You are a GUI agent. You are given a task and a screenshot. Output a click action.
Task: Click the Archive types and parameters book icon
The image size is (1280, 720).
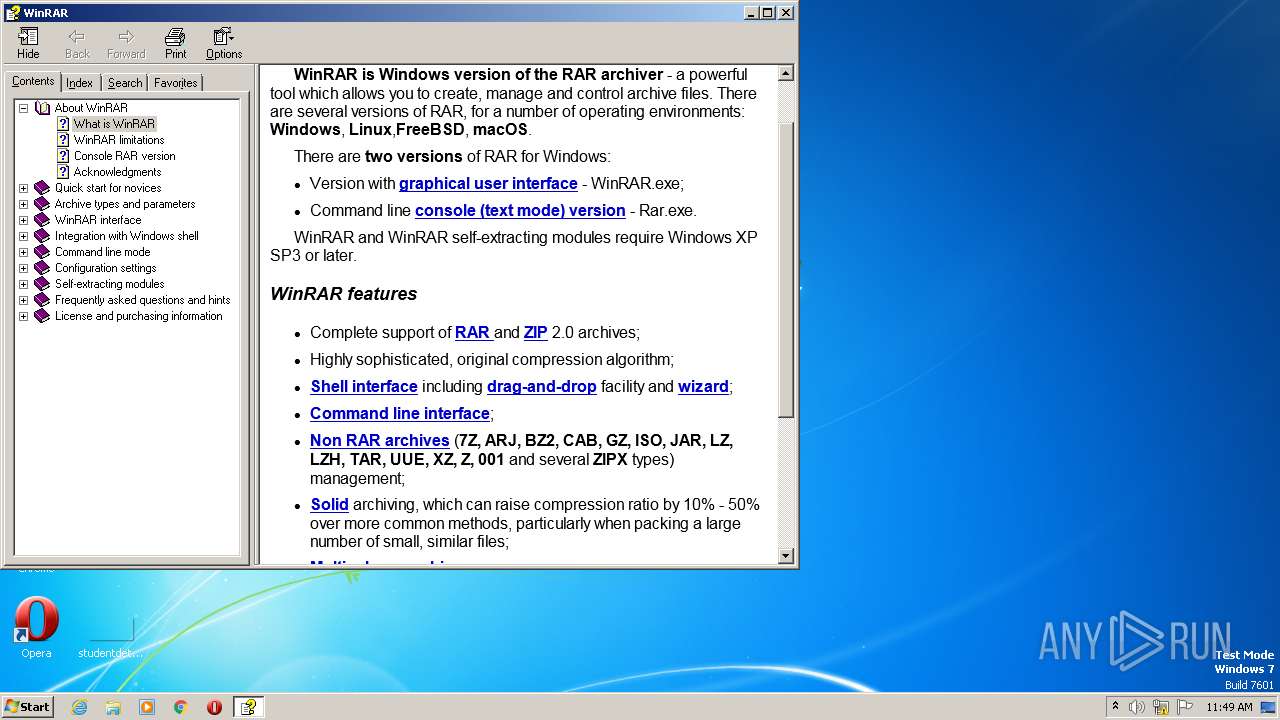point(42,204)
